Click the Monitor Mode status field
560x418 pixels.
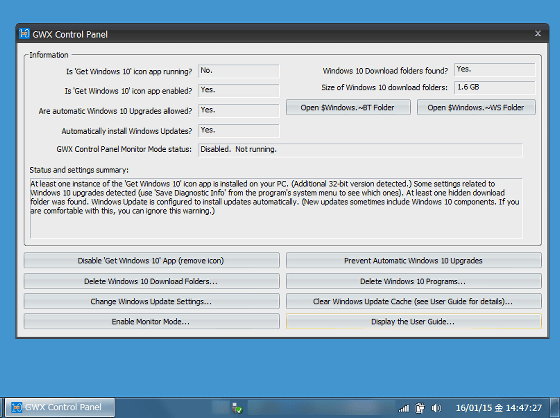[x=360, y=150]
